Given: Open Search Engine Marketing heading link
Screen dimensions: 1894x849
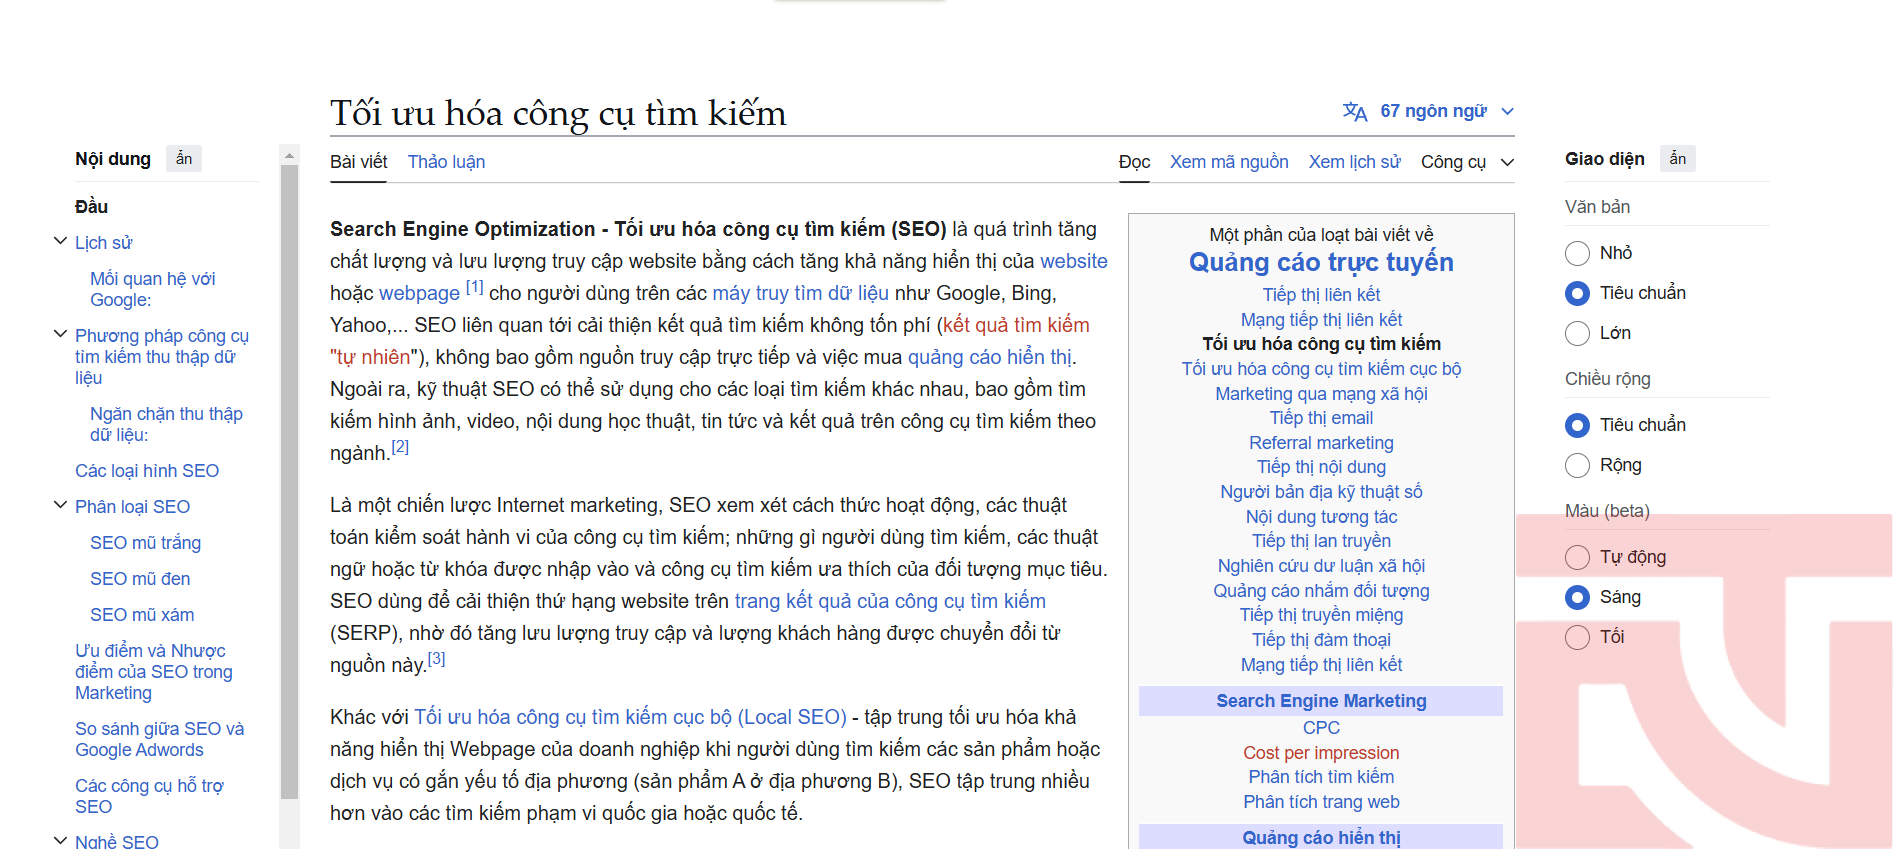Looking at the screenshot, I should pos(1321,701).
